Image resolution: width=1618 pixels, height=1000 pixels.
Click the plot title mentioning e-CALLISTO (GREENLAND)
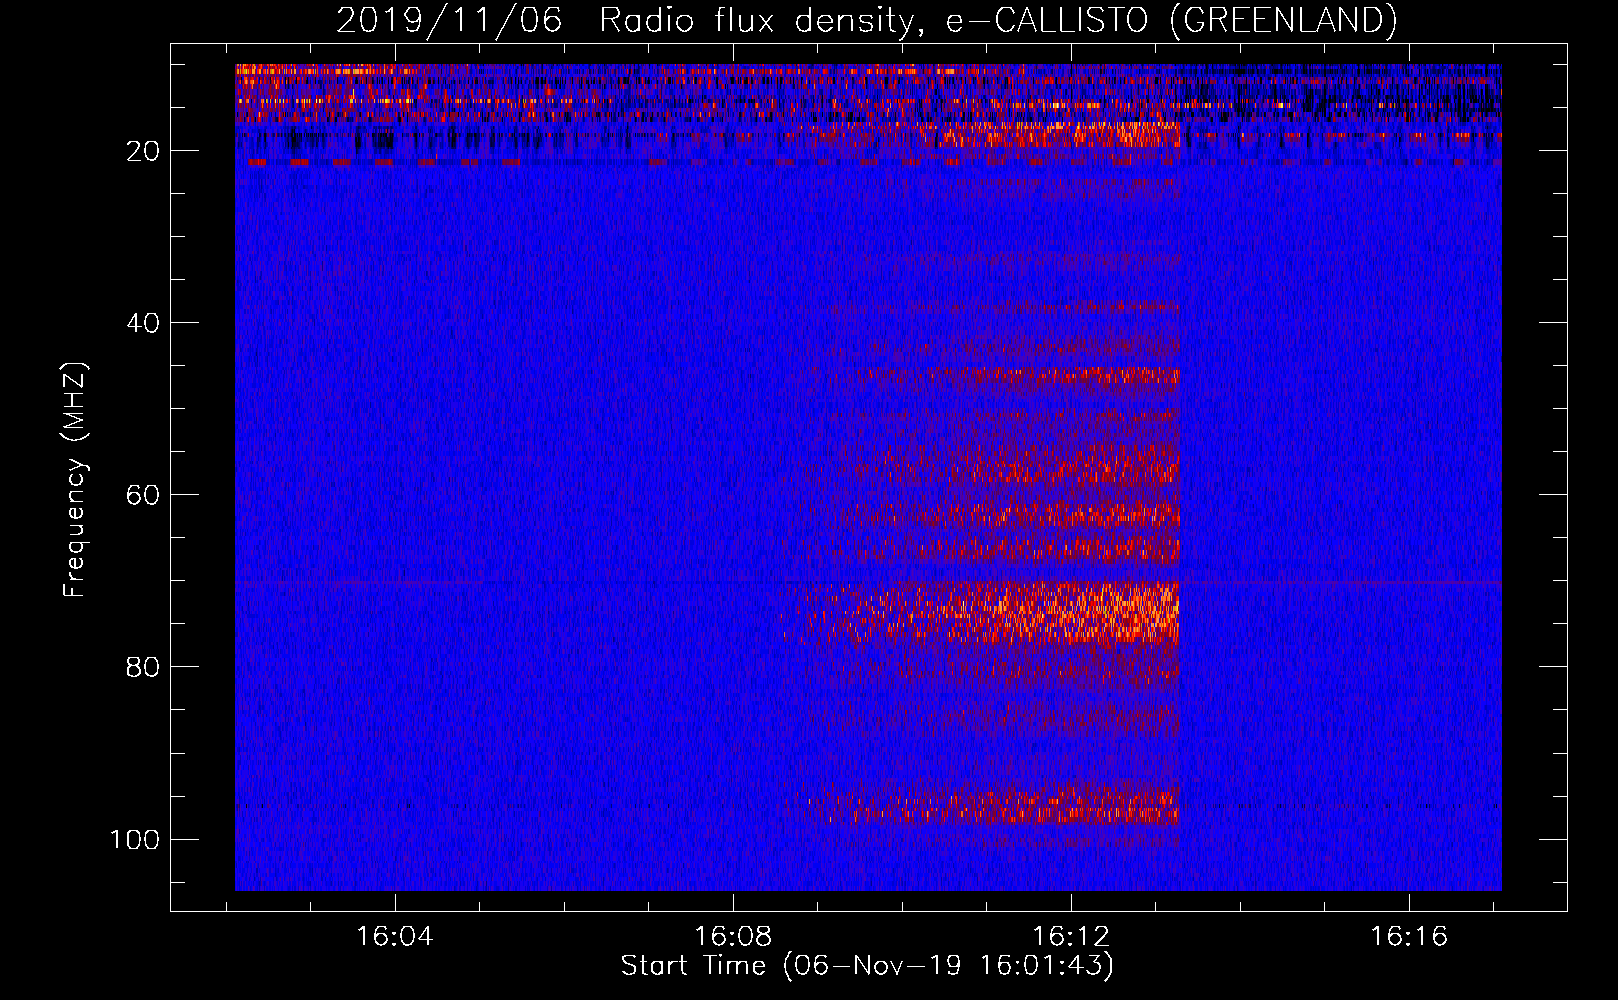[x=866, y=20]
